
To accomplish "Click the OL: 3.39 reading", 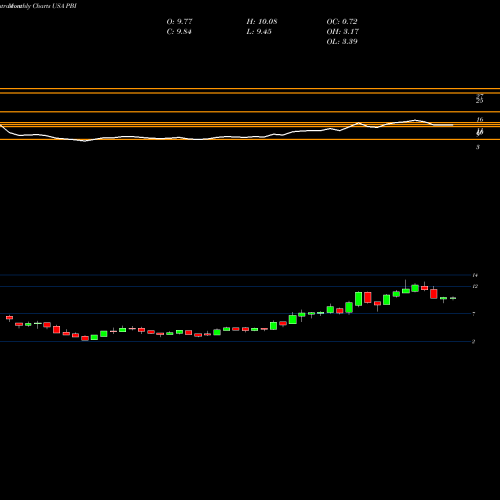I will (x=342, y=42).
